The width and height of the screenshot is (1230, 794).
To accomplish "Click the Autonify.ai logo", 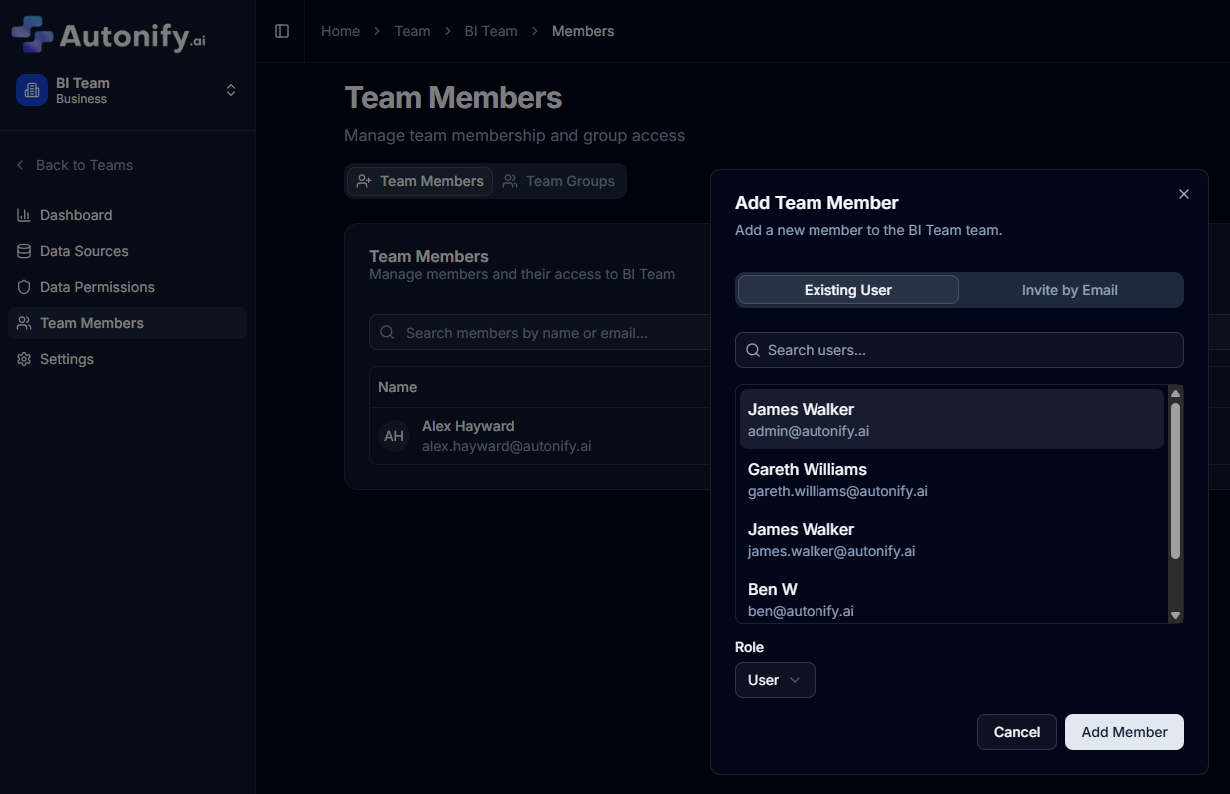I will (x=108, y=35).
